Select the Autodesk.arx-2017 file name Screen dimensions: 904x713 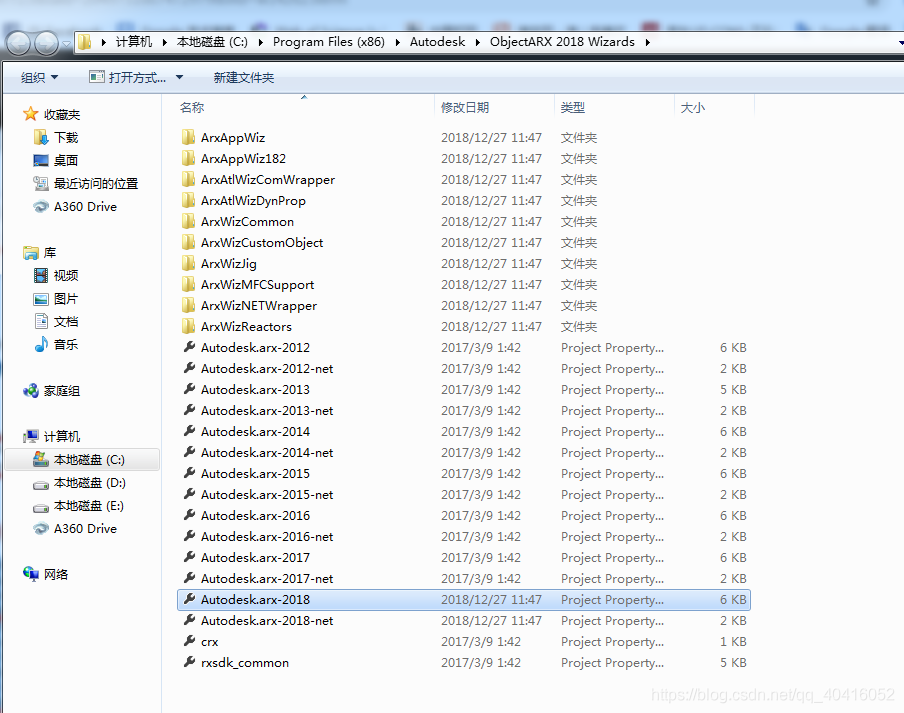(255, 558)
